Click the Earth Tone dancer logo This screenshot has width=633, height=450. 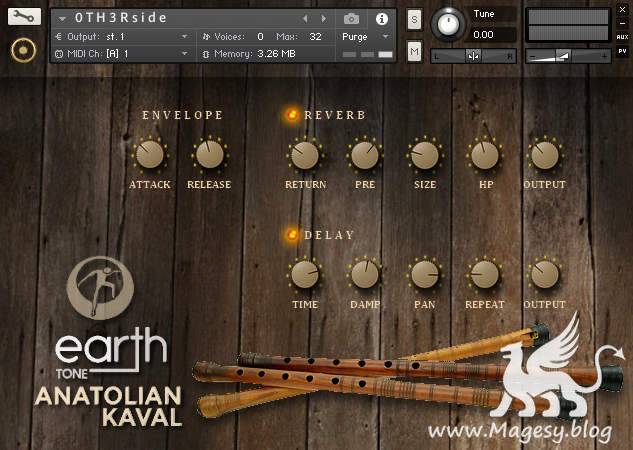coord(100,288)
